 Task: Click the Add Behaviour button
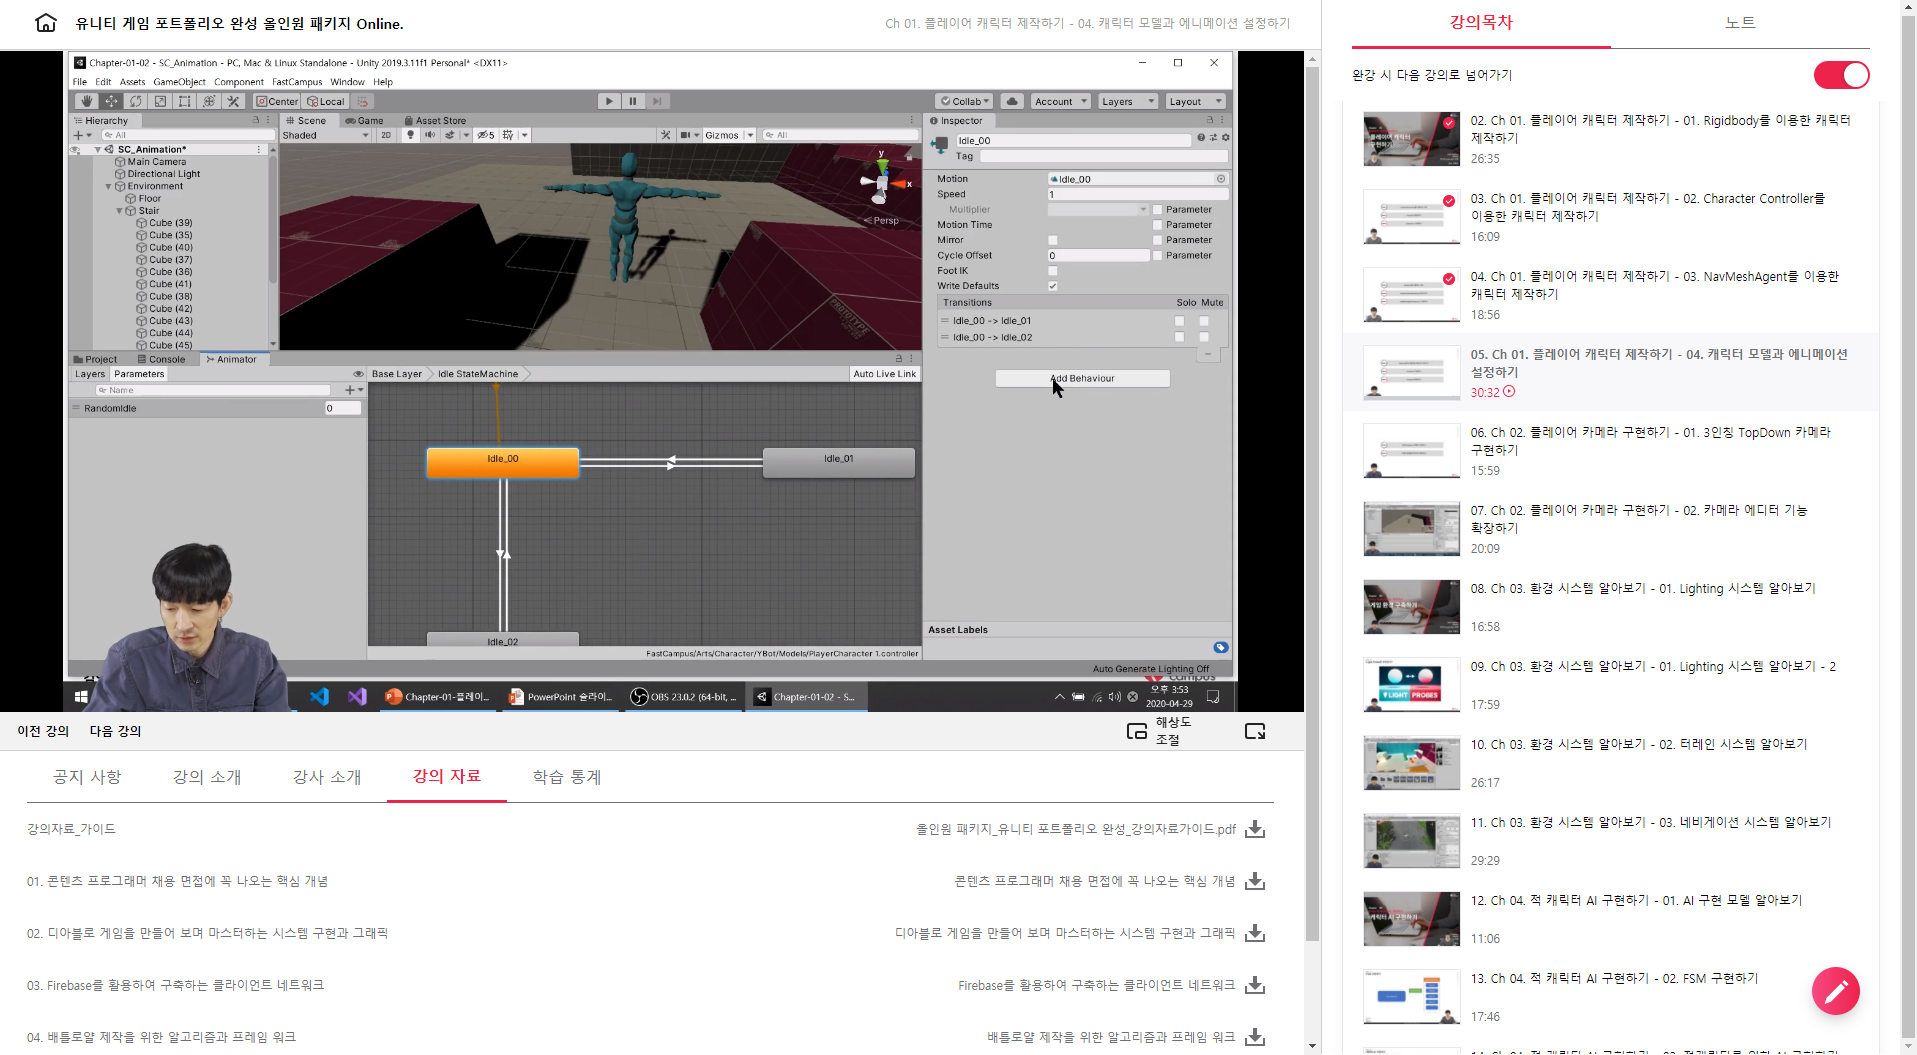tap(1082, 378)
